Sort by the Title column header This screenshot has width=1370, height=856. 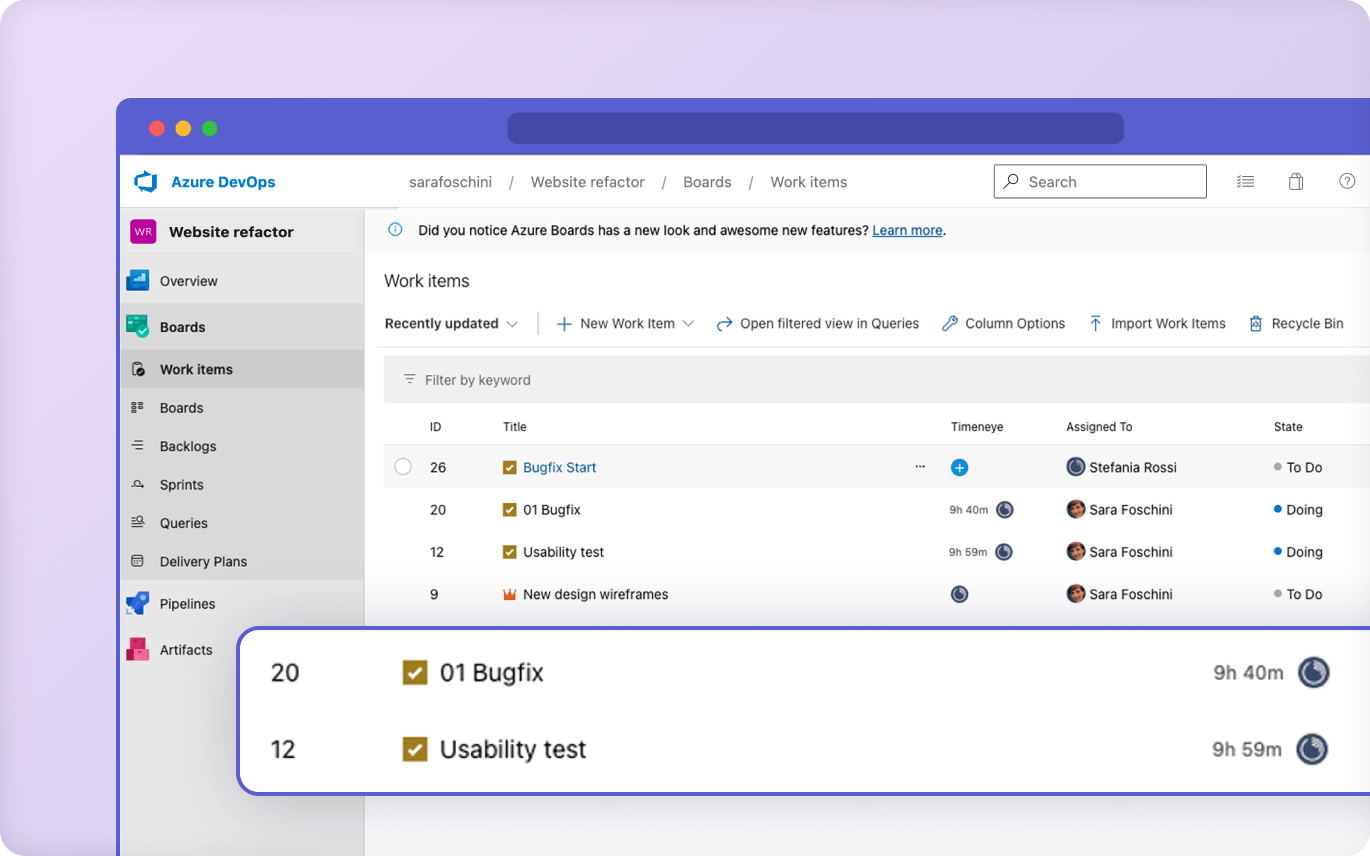(514, 427)
